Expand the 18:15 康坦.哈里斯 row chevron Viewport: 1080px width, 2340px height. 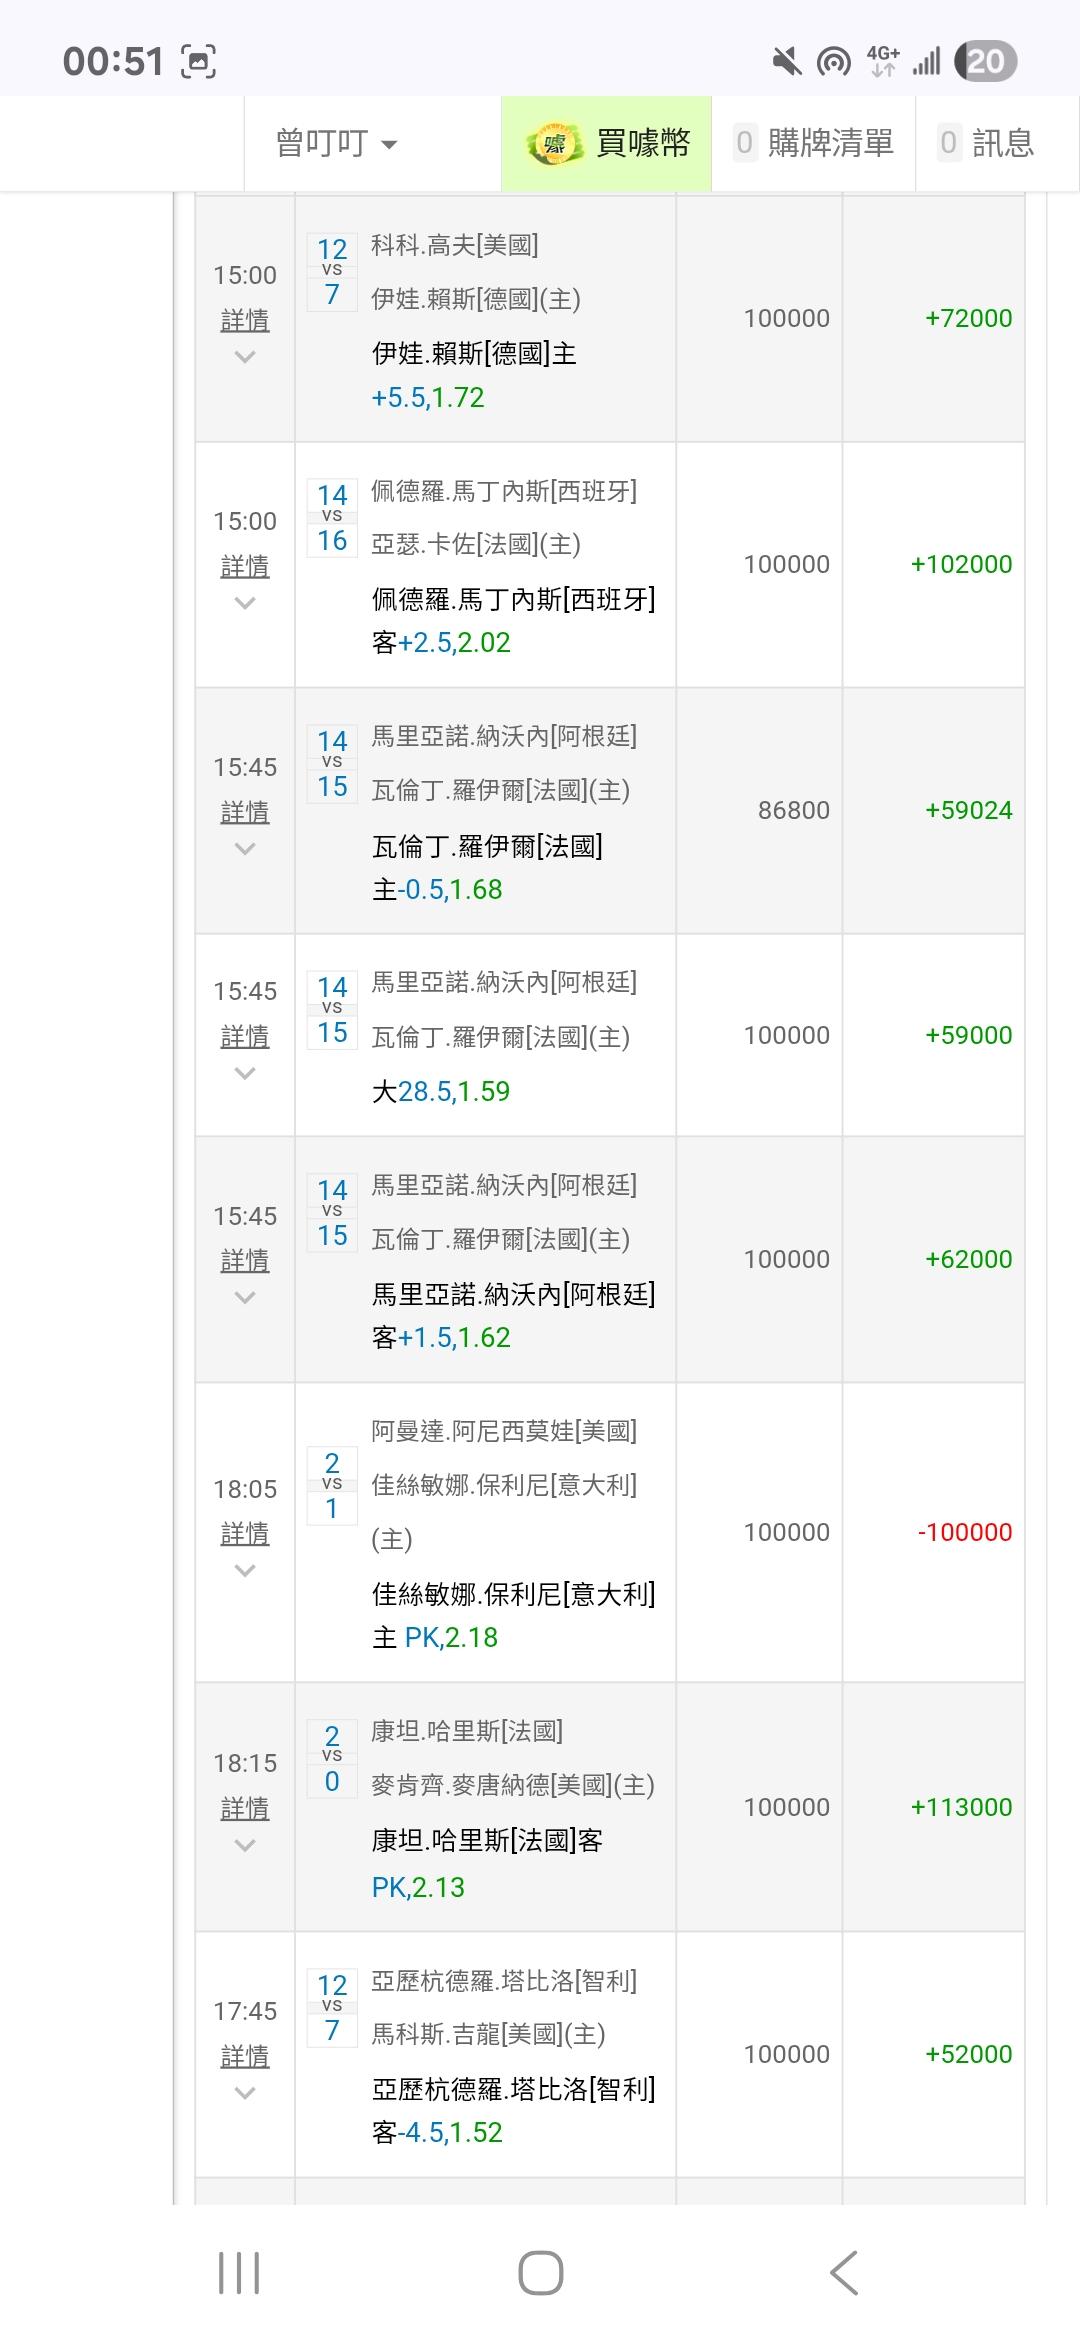pos(245,1845)
